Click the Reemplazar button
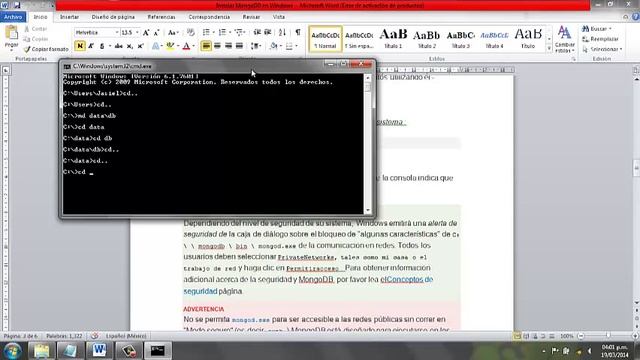The image size is (640, 360). point(600,39)
